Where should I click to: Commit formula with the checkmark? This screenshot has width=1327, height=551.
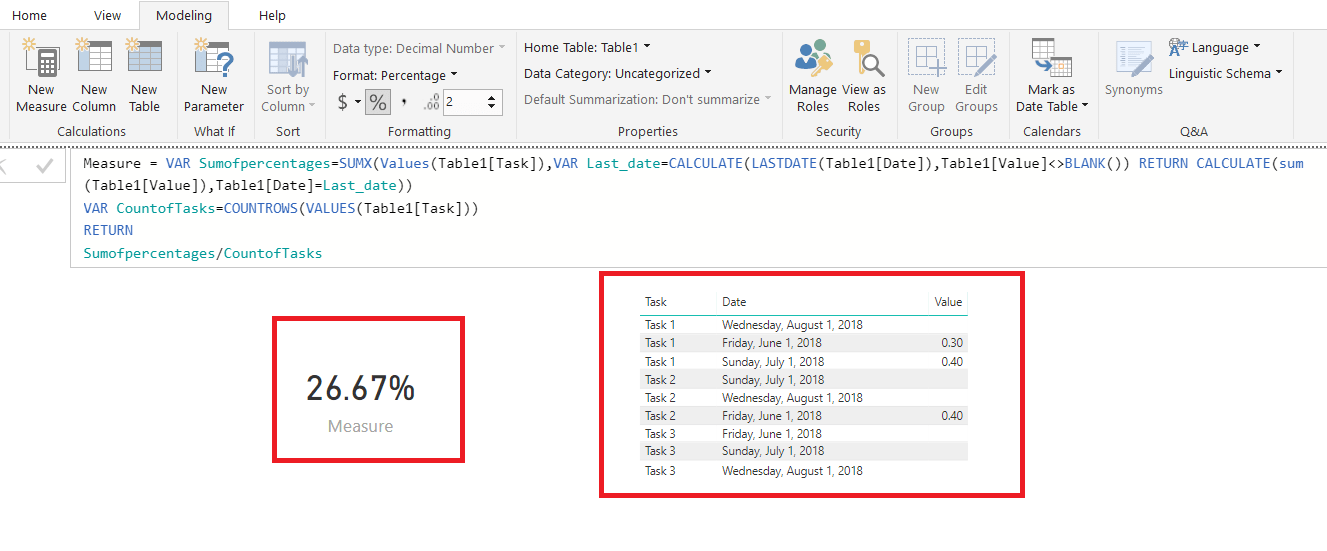click(x=44, y=167)
